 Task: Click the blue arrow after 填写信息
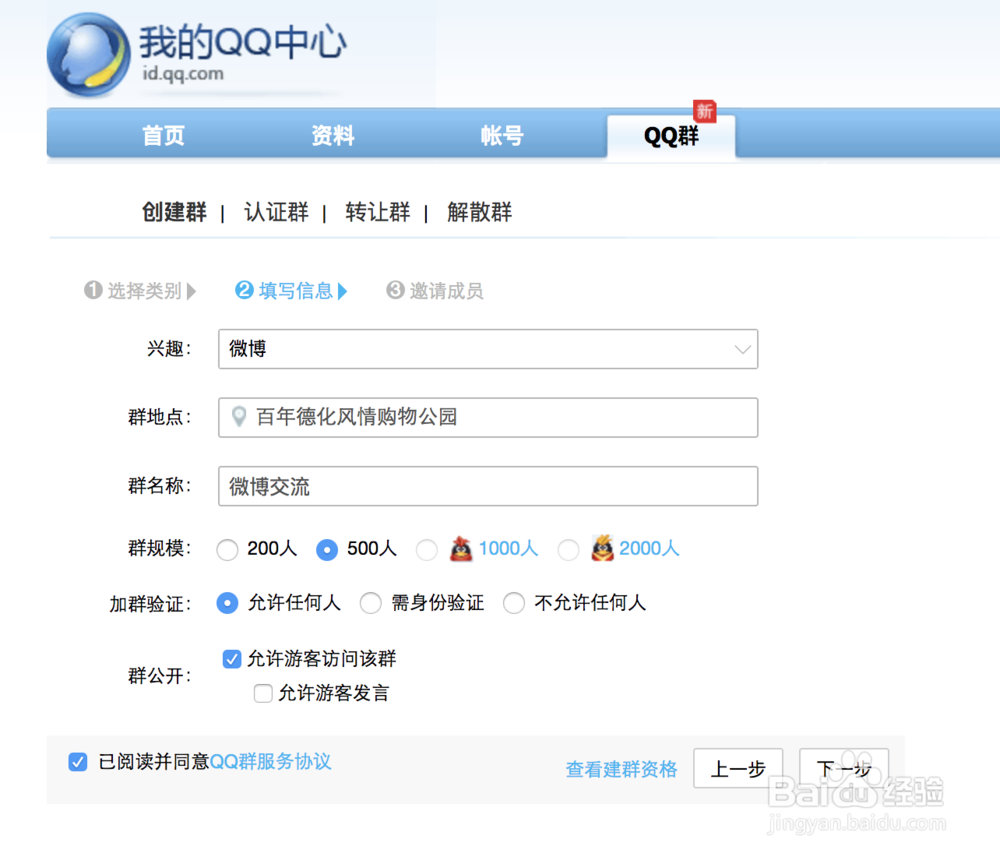342,291
